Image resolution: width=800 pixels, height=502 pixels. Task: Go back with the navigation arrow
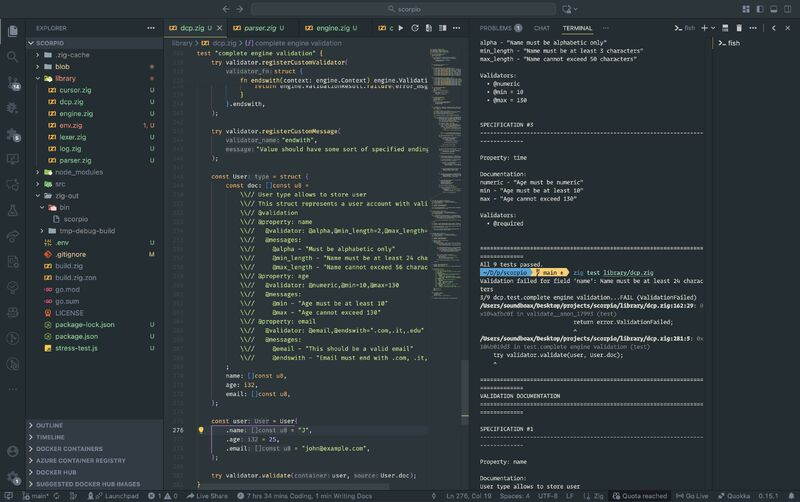226,9
